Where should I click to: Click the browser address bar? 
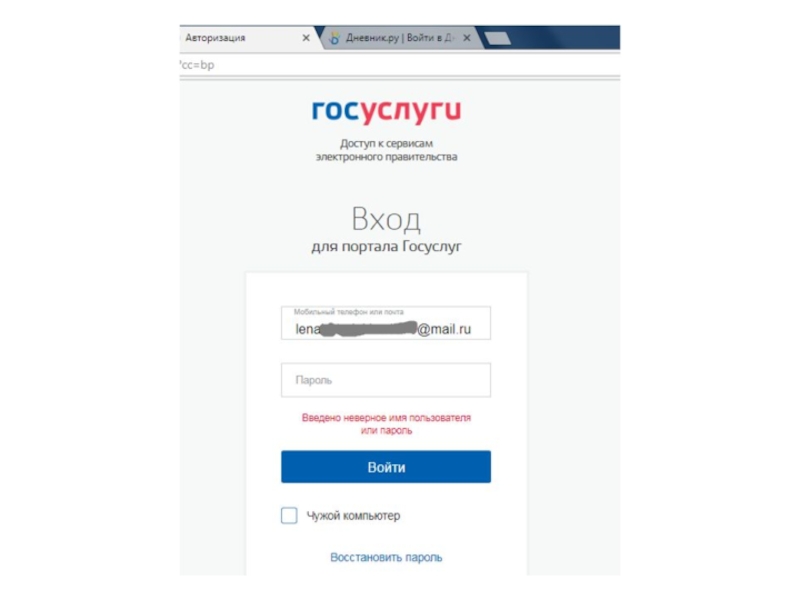click(x=400, y=65)
